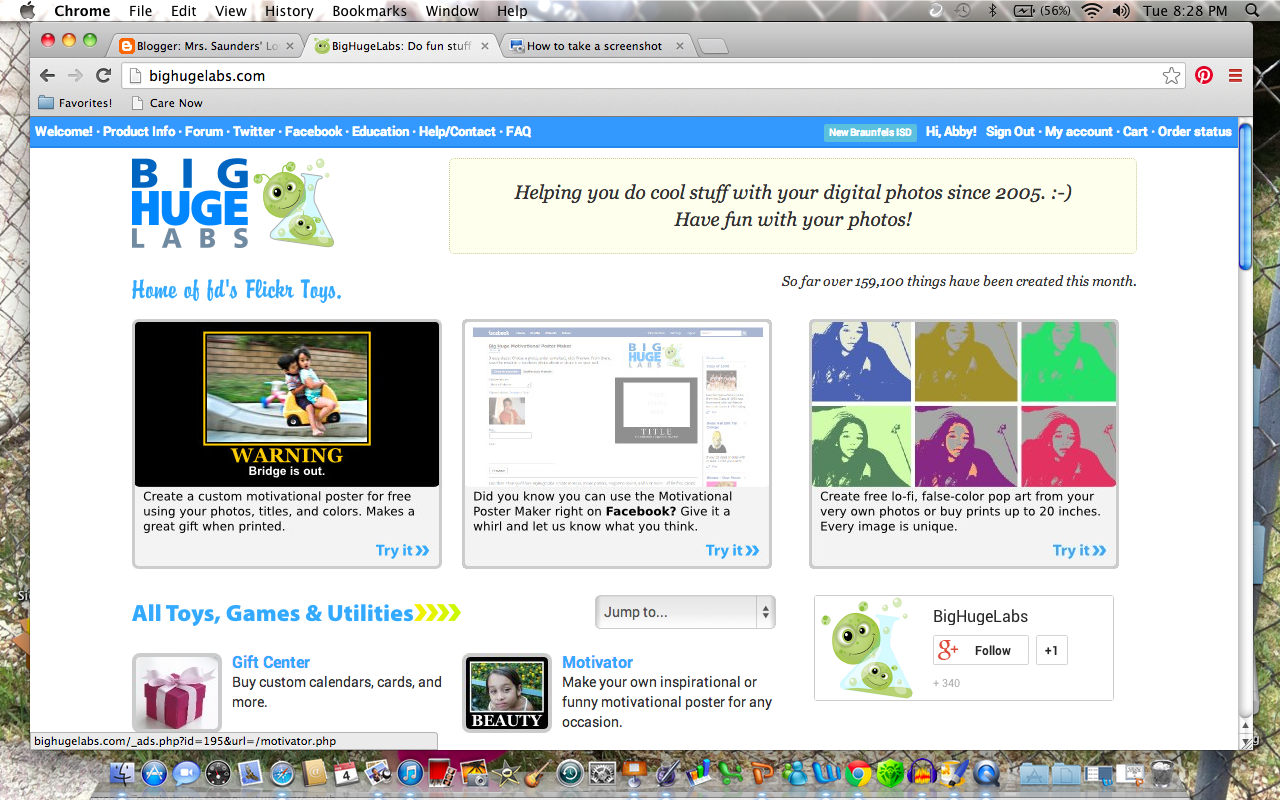
Task: Click the Chrome forward arrow
Action: coord(74,76)
